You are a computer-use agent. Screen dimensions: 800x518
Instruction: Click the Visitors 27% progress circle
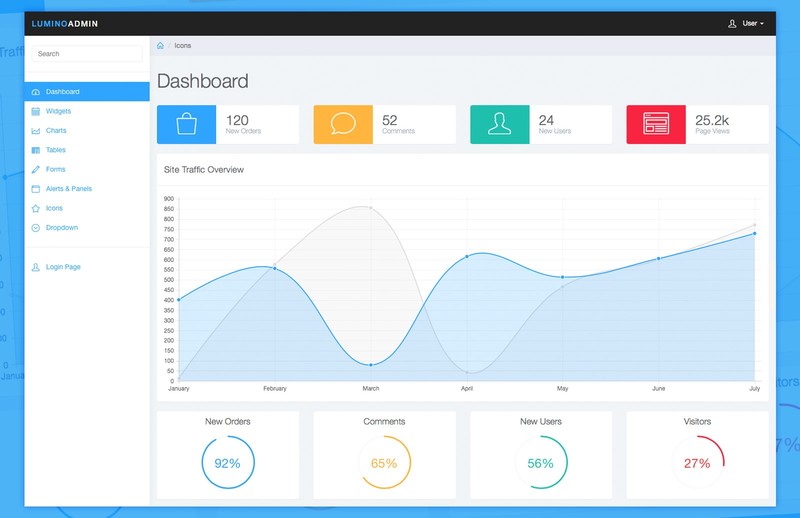pos(697,463)
